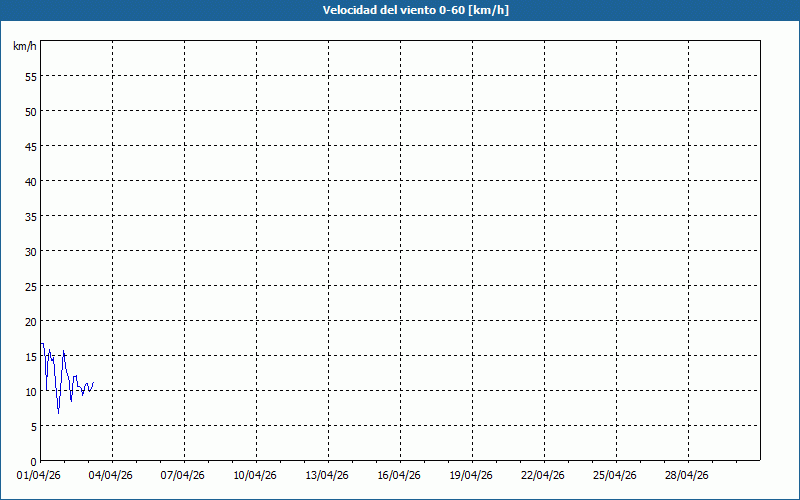Image resolution: width=800 pixels, height=500 pixels.
Task: Select the 55 value on the y-axis
Action: [x=30, y=76]
